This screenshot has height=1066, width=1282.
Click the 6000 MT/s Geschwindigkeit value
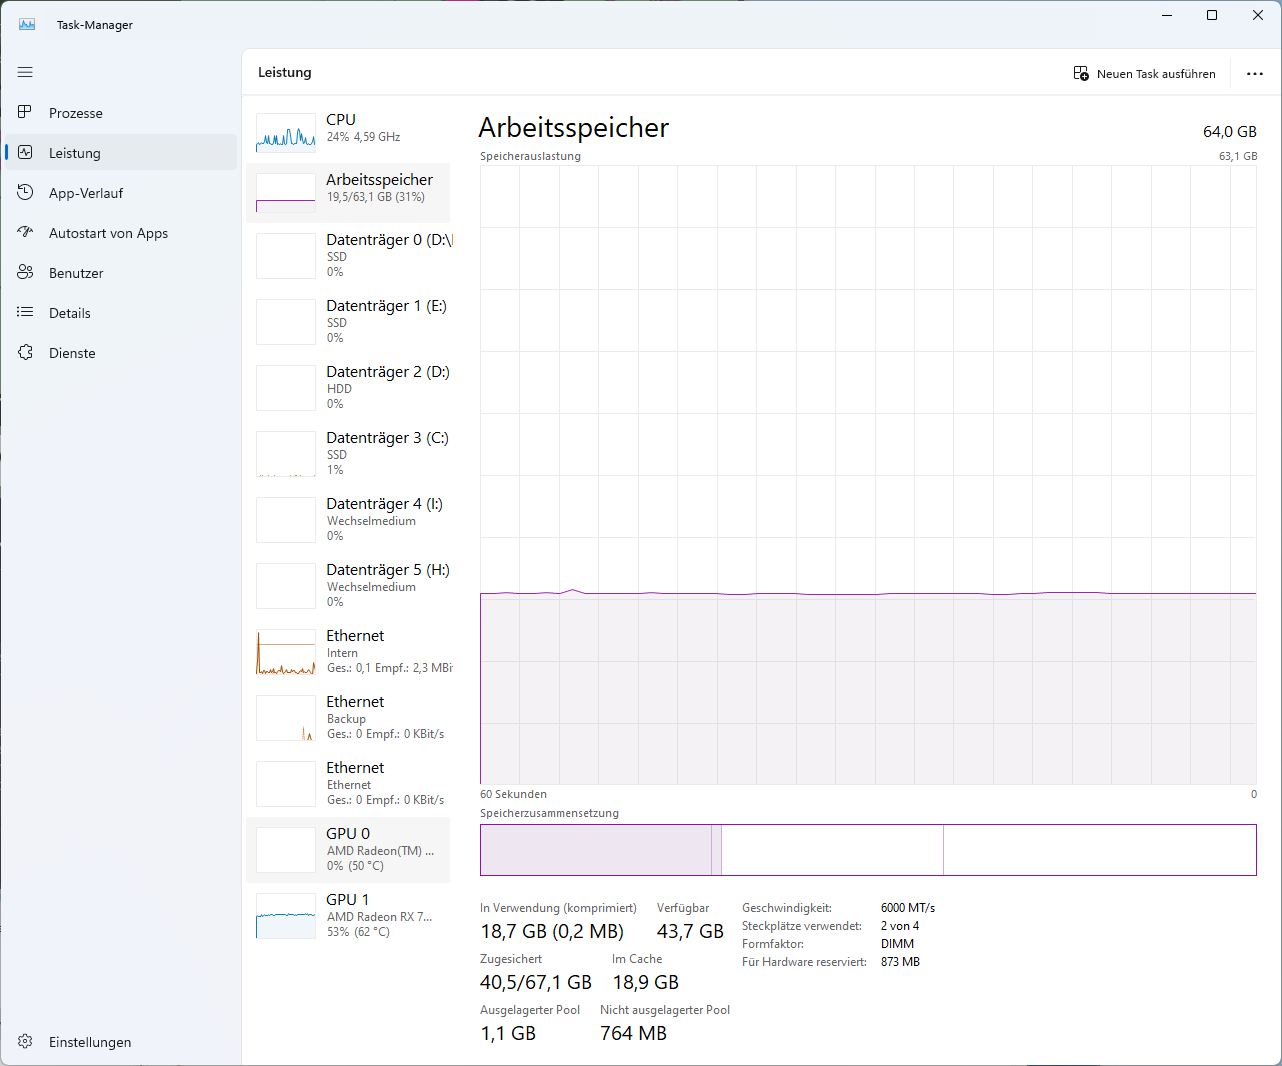[908, 908]
